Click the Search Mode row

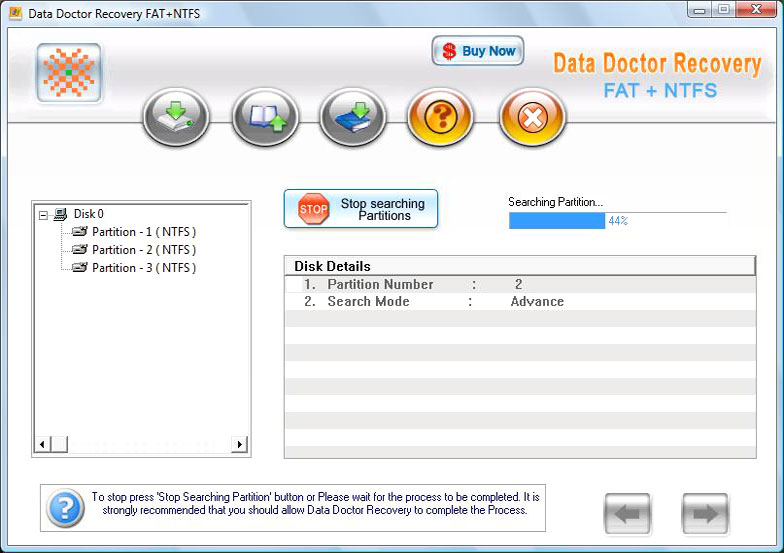pyautogui.click(x=520, y=302)
